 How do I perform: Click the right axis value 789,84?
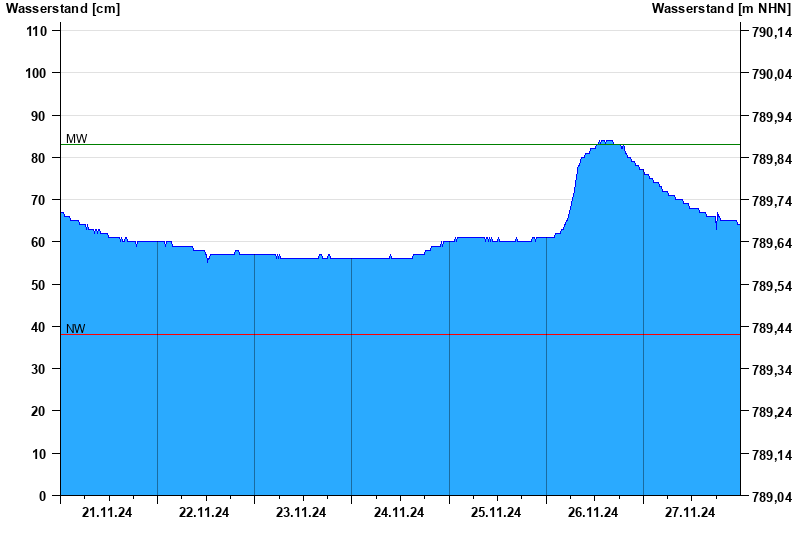point(772,159)
